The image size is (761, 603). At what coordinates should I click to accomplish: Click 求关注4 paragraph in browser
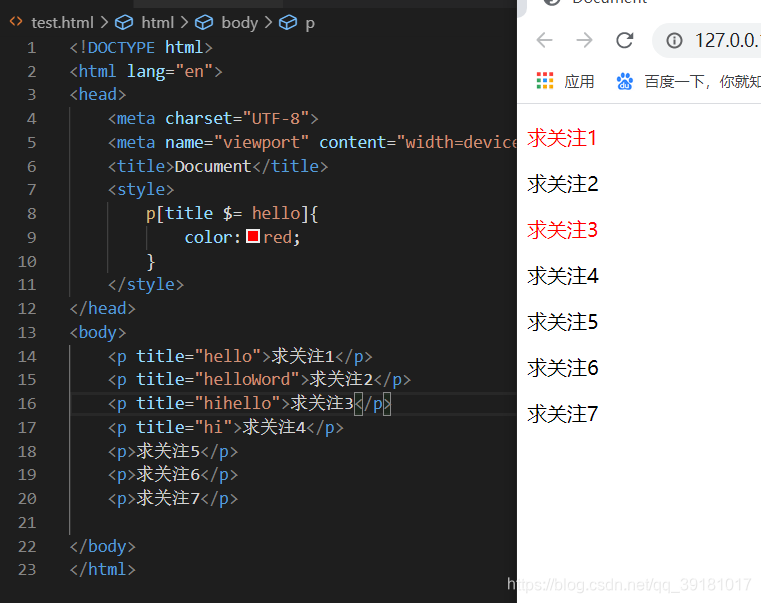[563, 276]
